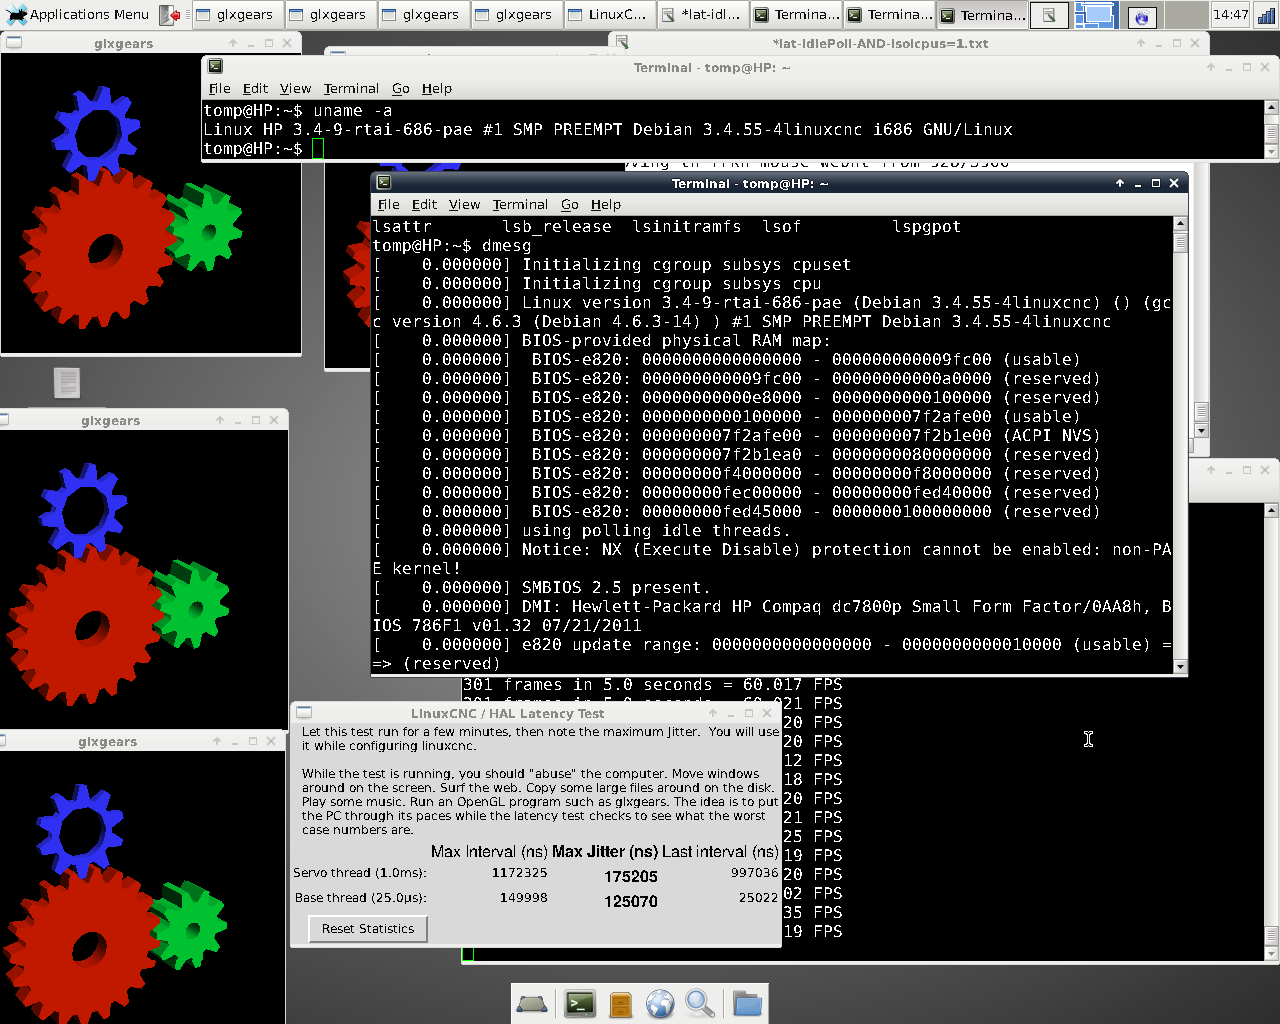Open window menu icon of dmesg terminal titlebar
The image size is (1280, 1024).
coord(383,183)
